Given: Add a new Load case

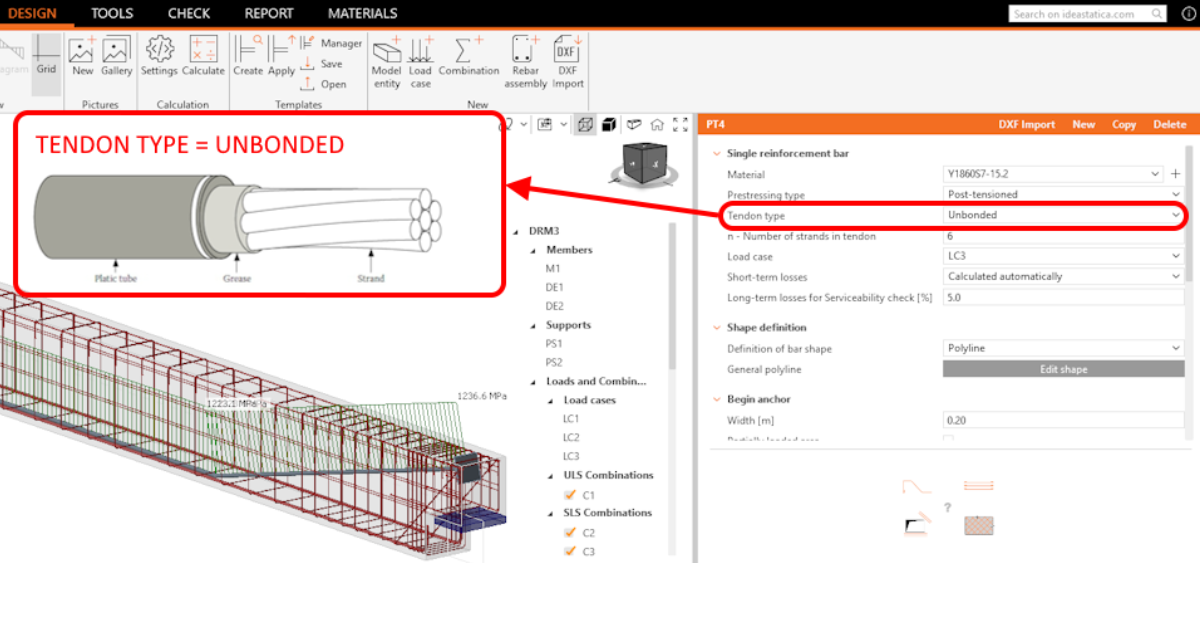Looking at the screenshot, I should pyautogui.click(x=420, y=62).
